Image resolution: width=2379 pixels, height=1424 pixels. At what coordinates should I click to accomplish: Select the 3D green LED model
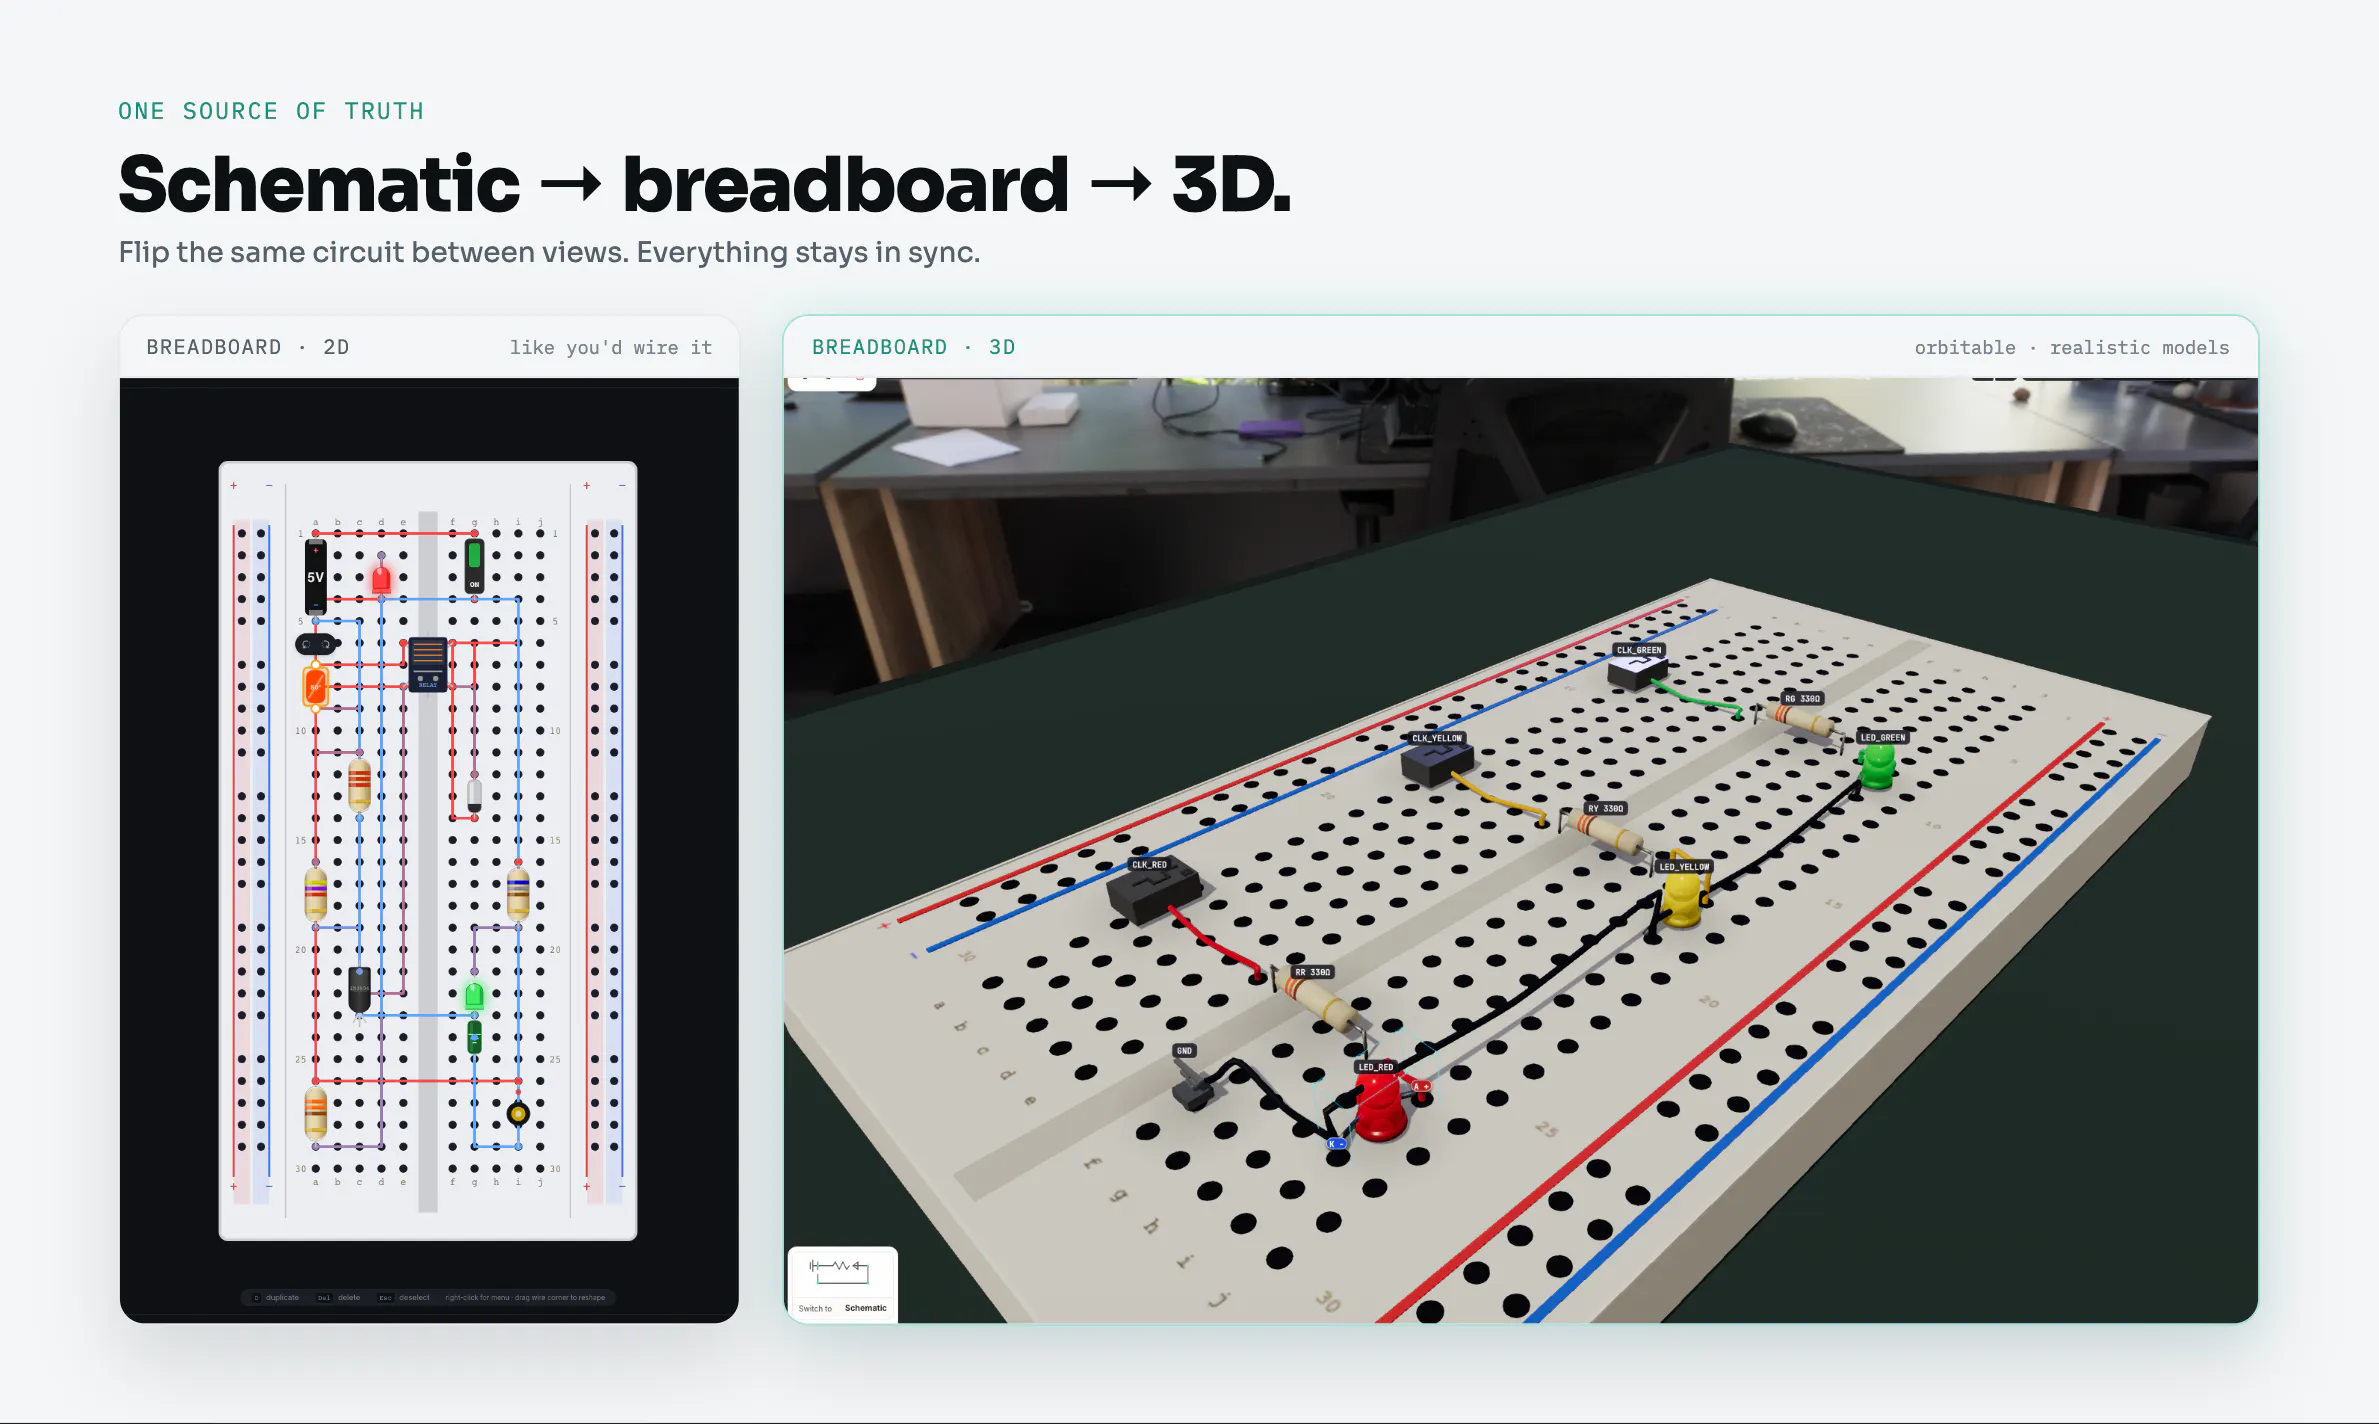point(1877,767)
